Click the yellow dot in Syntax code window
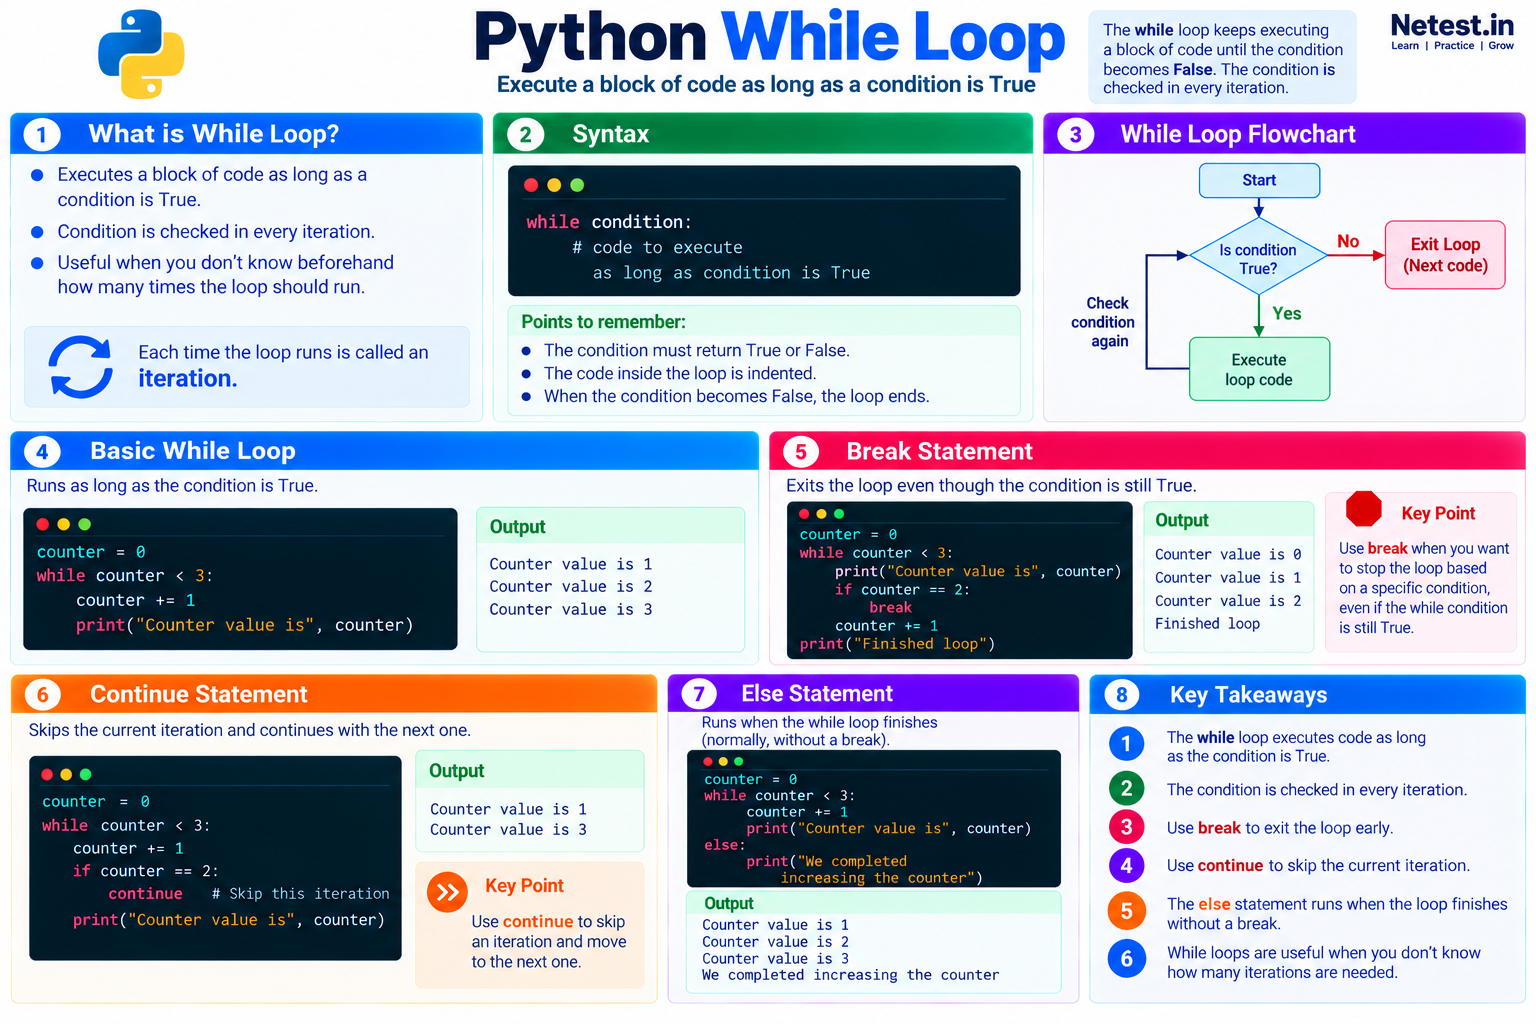The width and height of the screenshot is (1536, 1024). [x=554, y=185]
